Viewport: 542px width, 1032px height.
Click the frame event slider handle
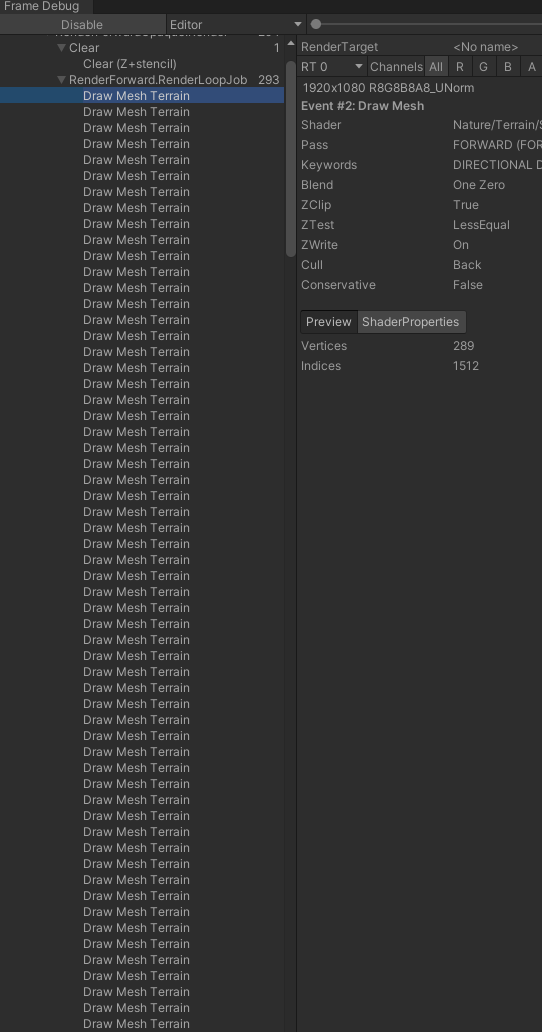316,24
